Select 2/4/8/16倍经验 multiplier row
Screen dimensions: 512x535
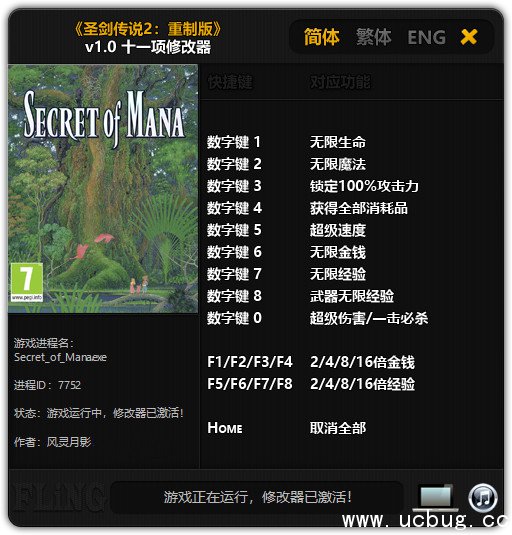311,384
